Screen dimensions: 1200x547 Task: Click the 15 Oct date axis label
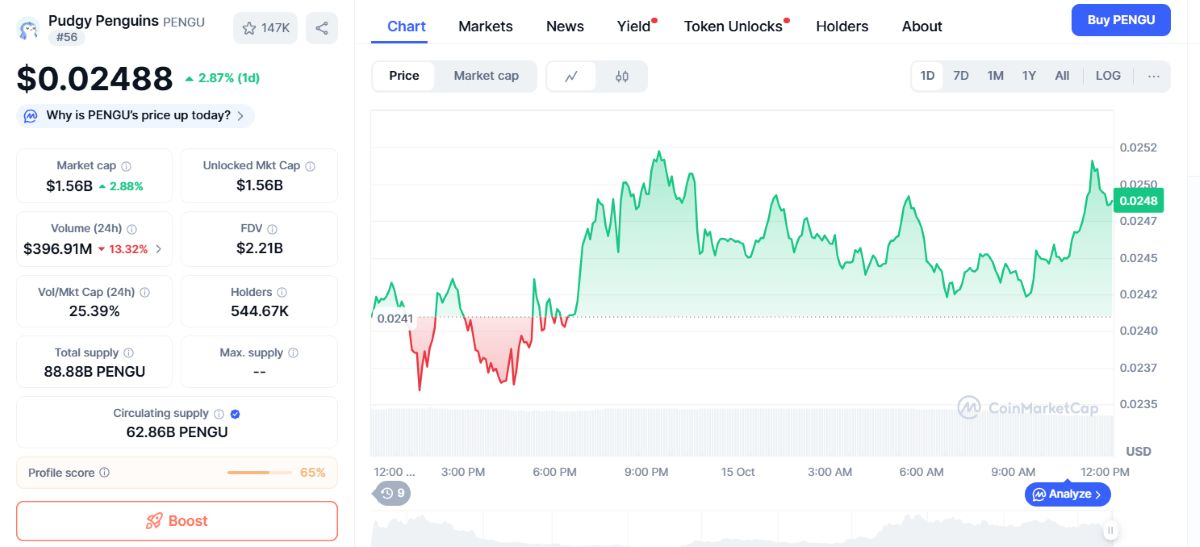(738, 472)
